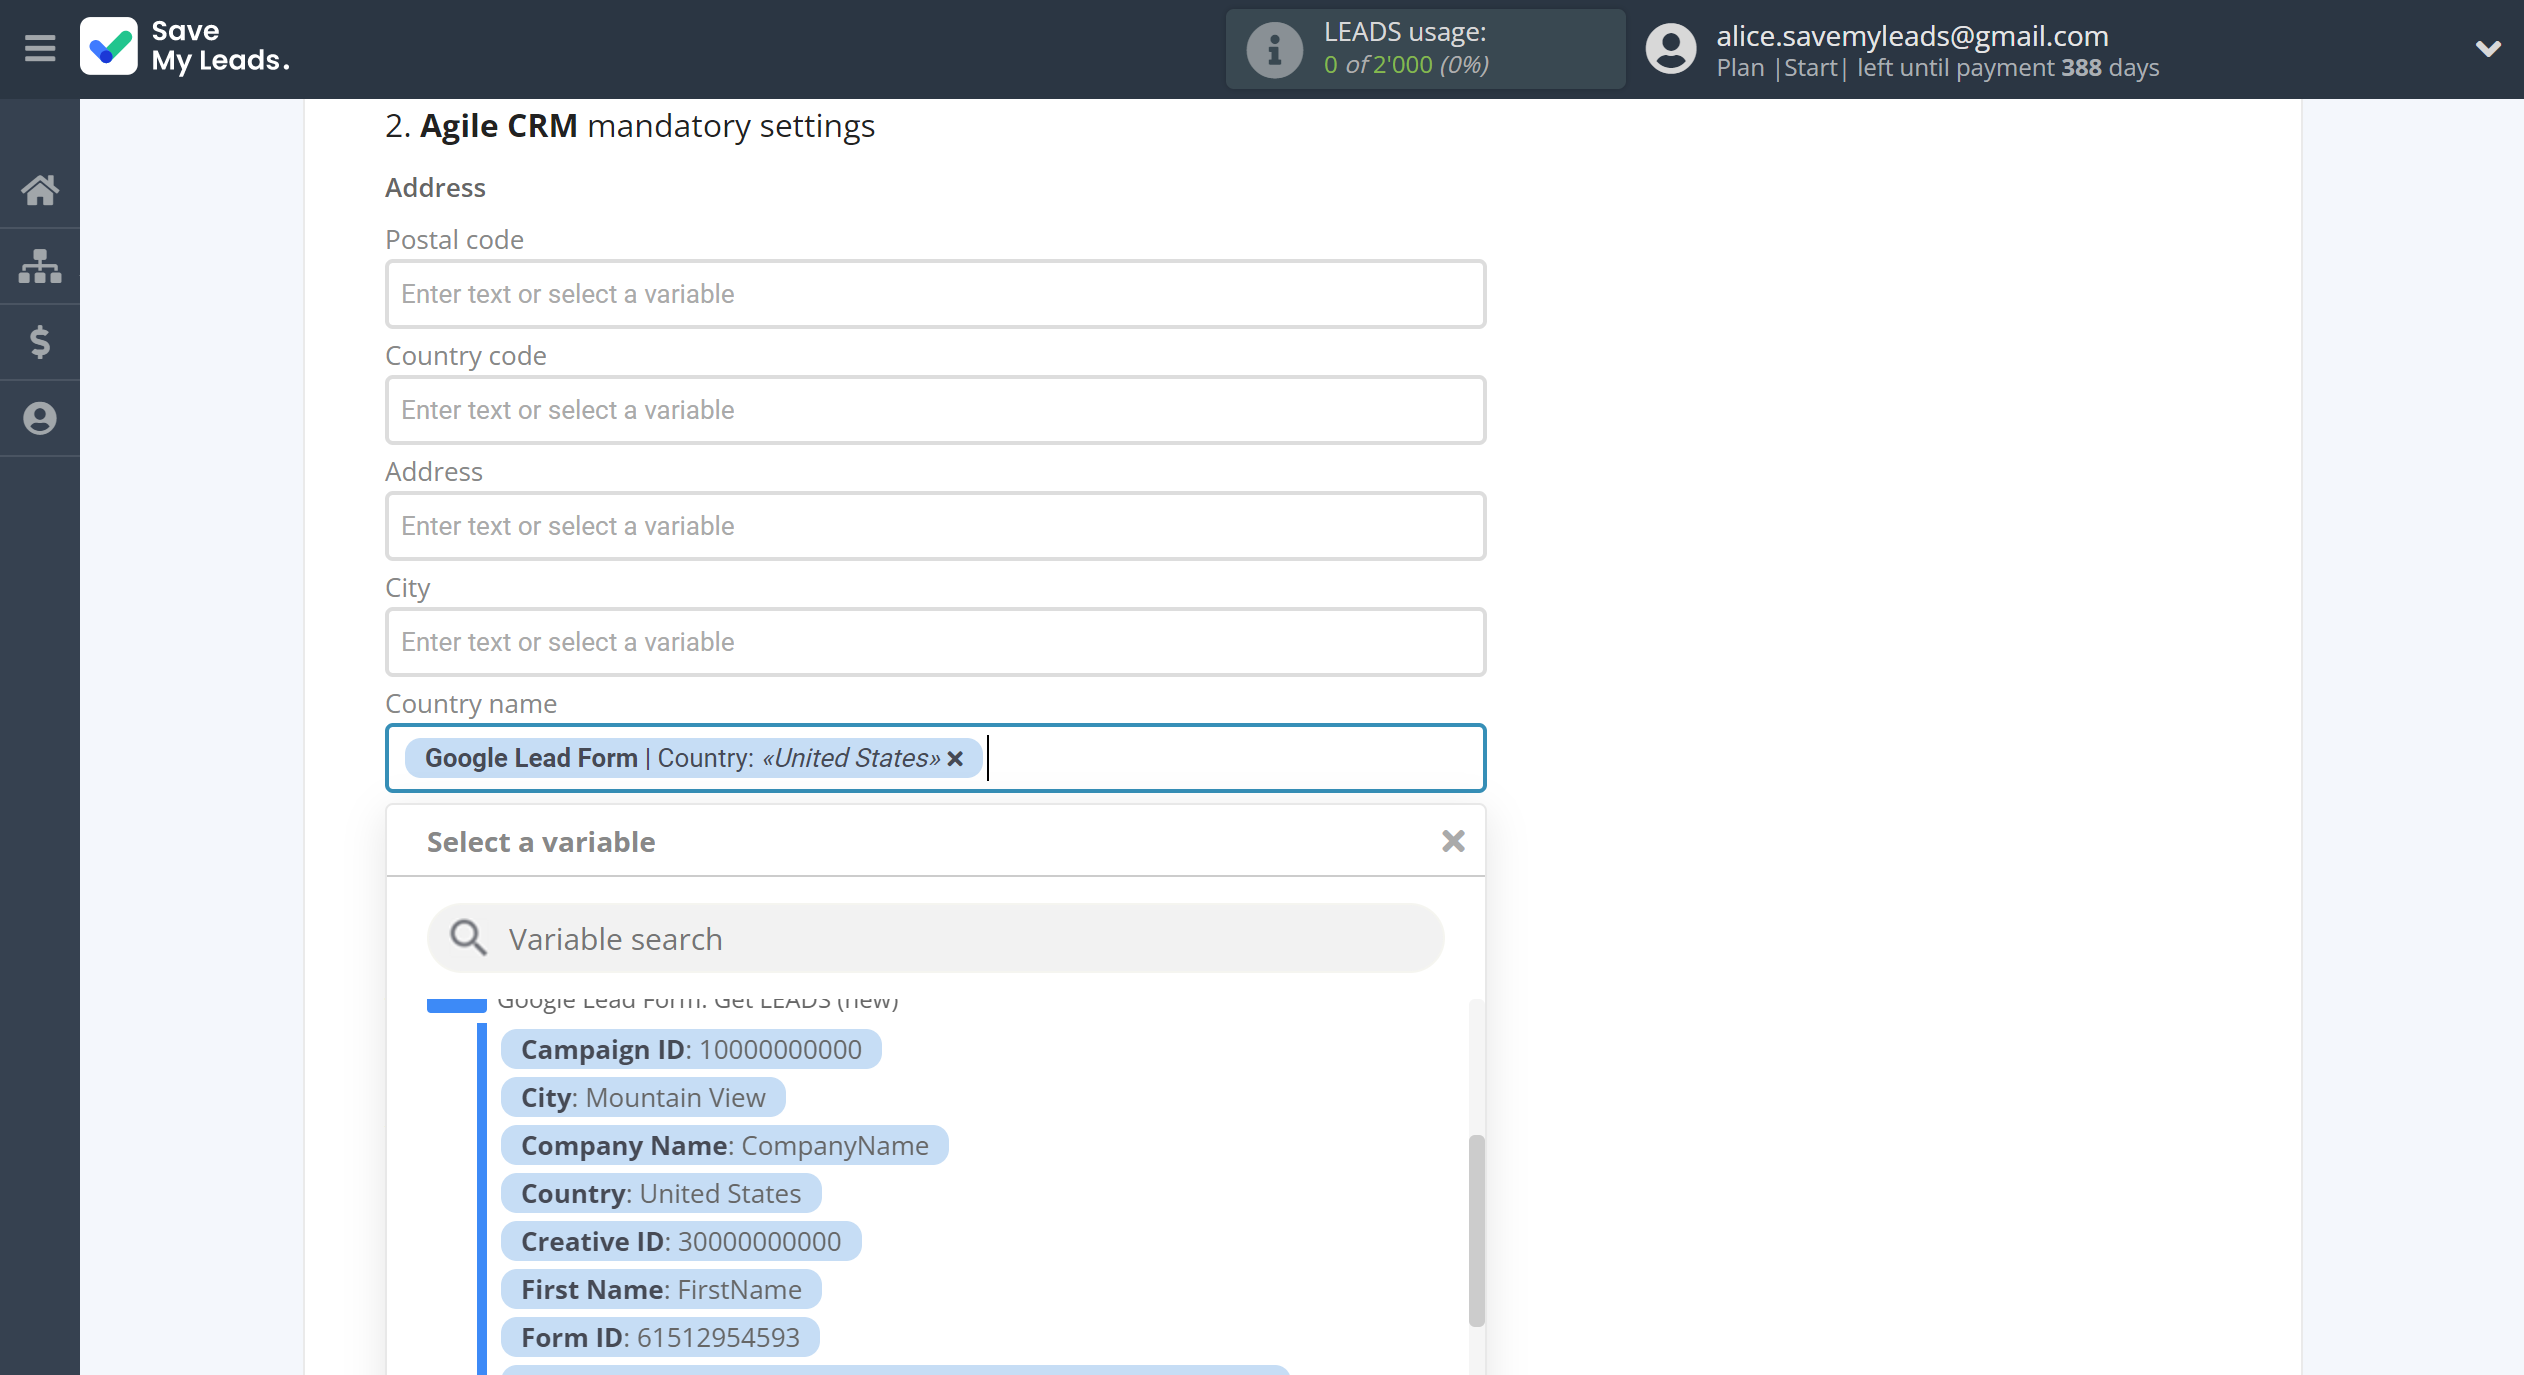Viewport: 2524px width, 1375px height.
Task: Click the LEADS usage info icon
Action: pos(1274,49)
